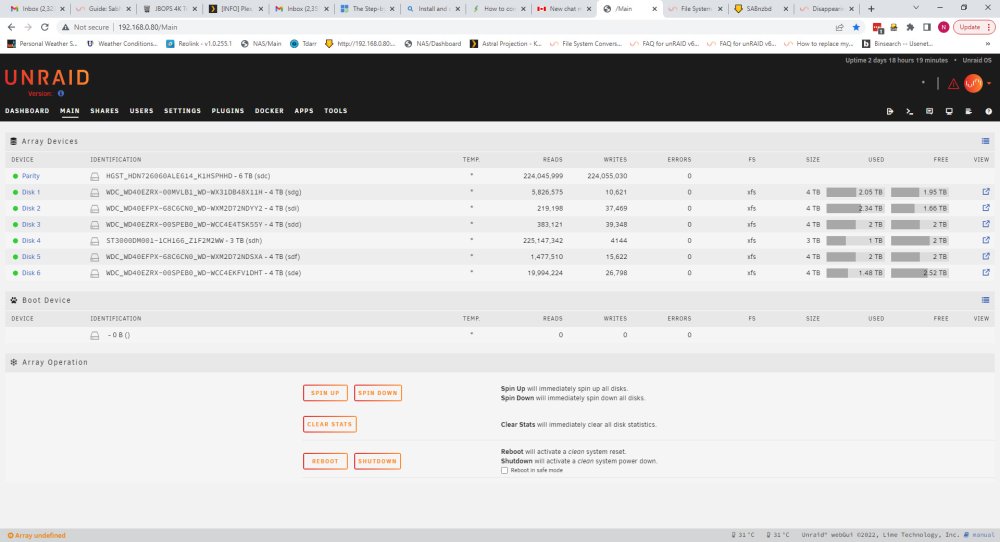Open the Disk 5 device link
This screenshot has width=1000, height=542.
point(31,257)
